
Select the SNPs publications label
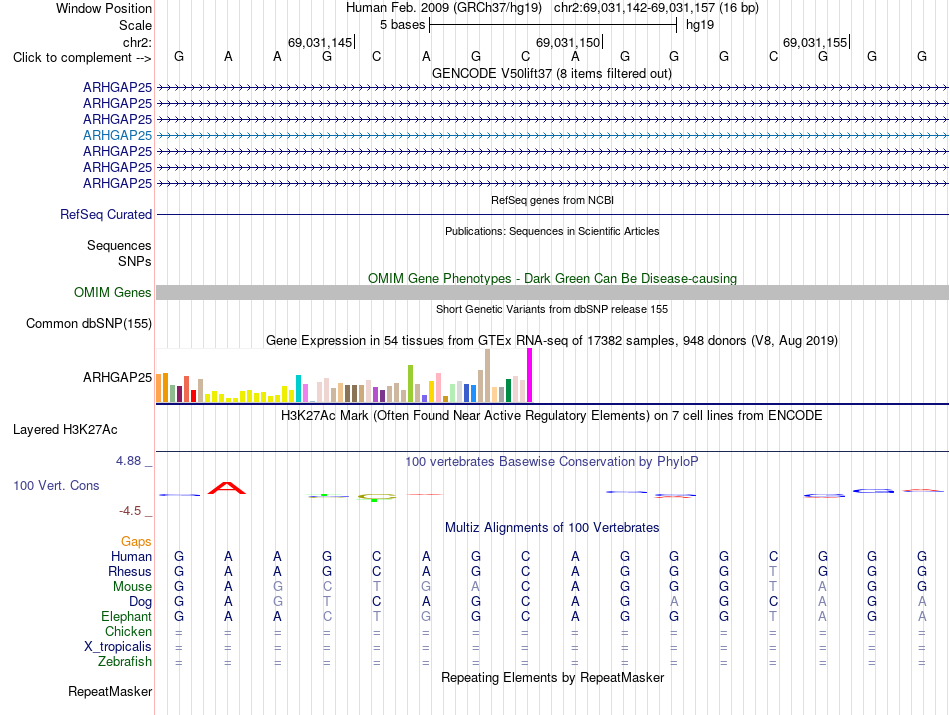[x=135, y=261]
